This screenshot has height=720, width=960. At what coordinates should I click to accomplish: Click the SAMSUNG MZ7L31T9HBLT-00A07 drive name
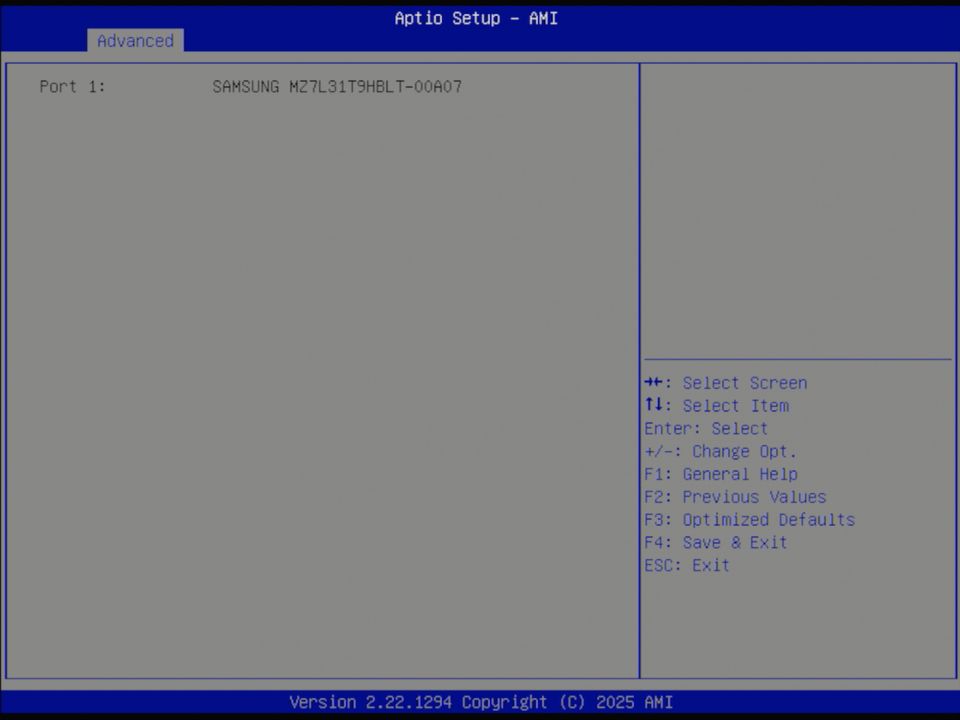pyautogui.click(x=336, y=86)
